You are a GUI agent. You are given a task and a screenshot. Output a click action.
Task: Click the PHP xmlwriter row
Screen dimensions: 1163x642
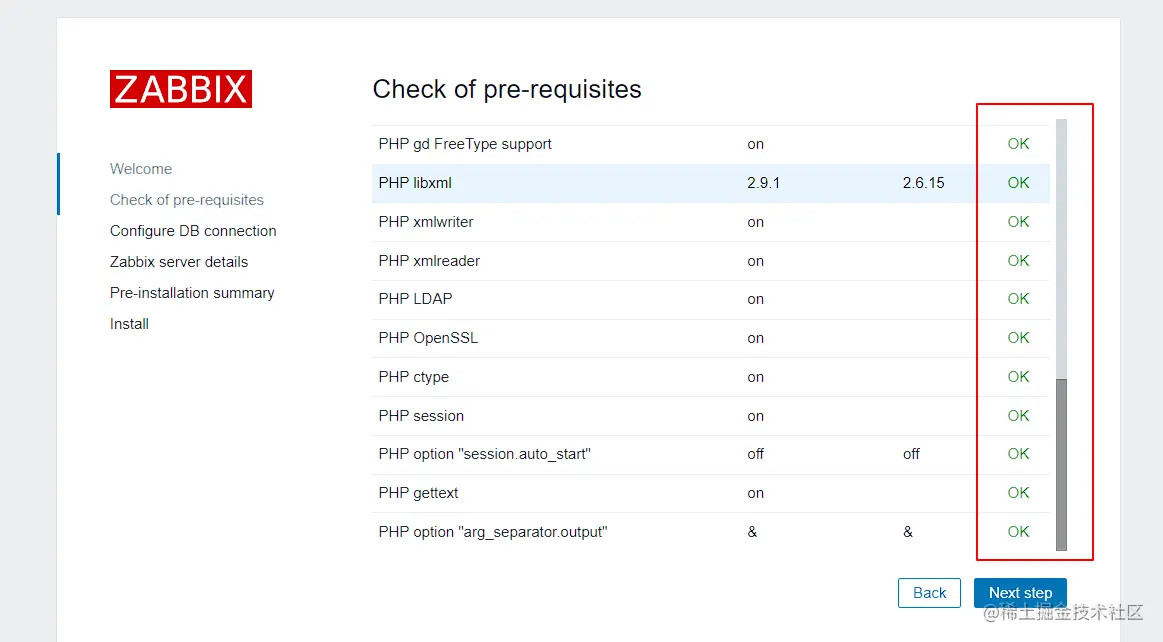tap(426, 222)
